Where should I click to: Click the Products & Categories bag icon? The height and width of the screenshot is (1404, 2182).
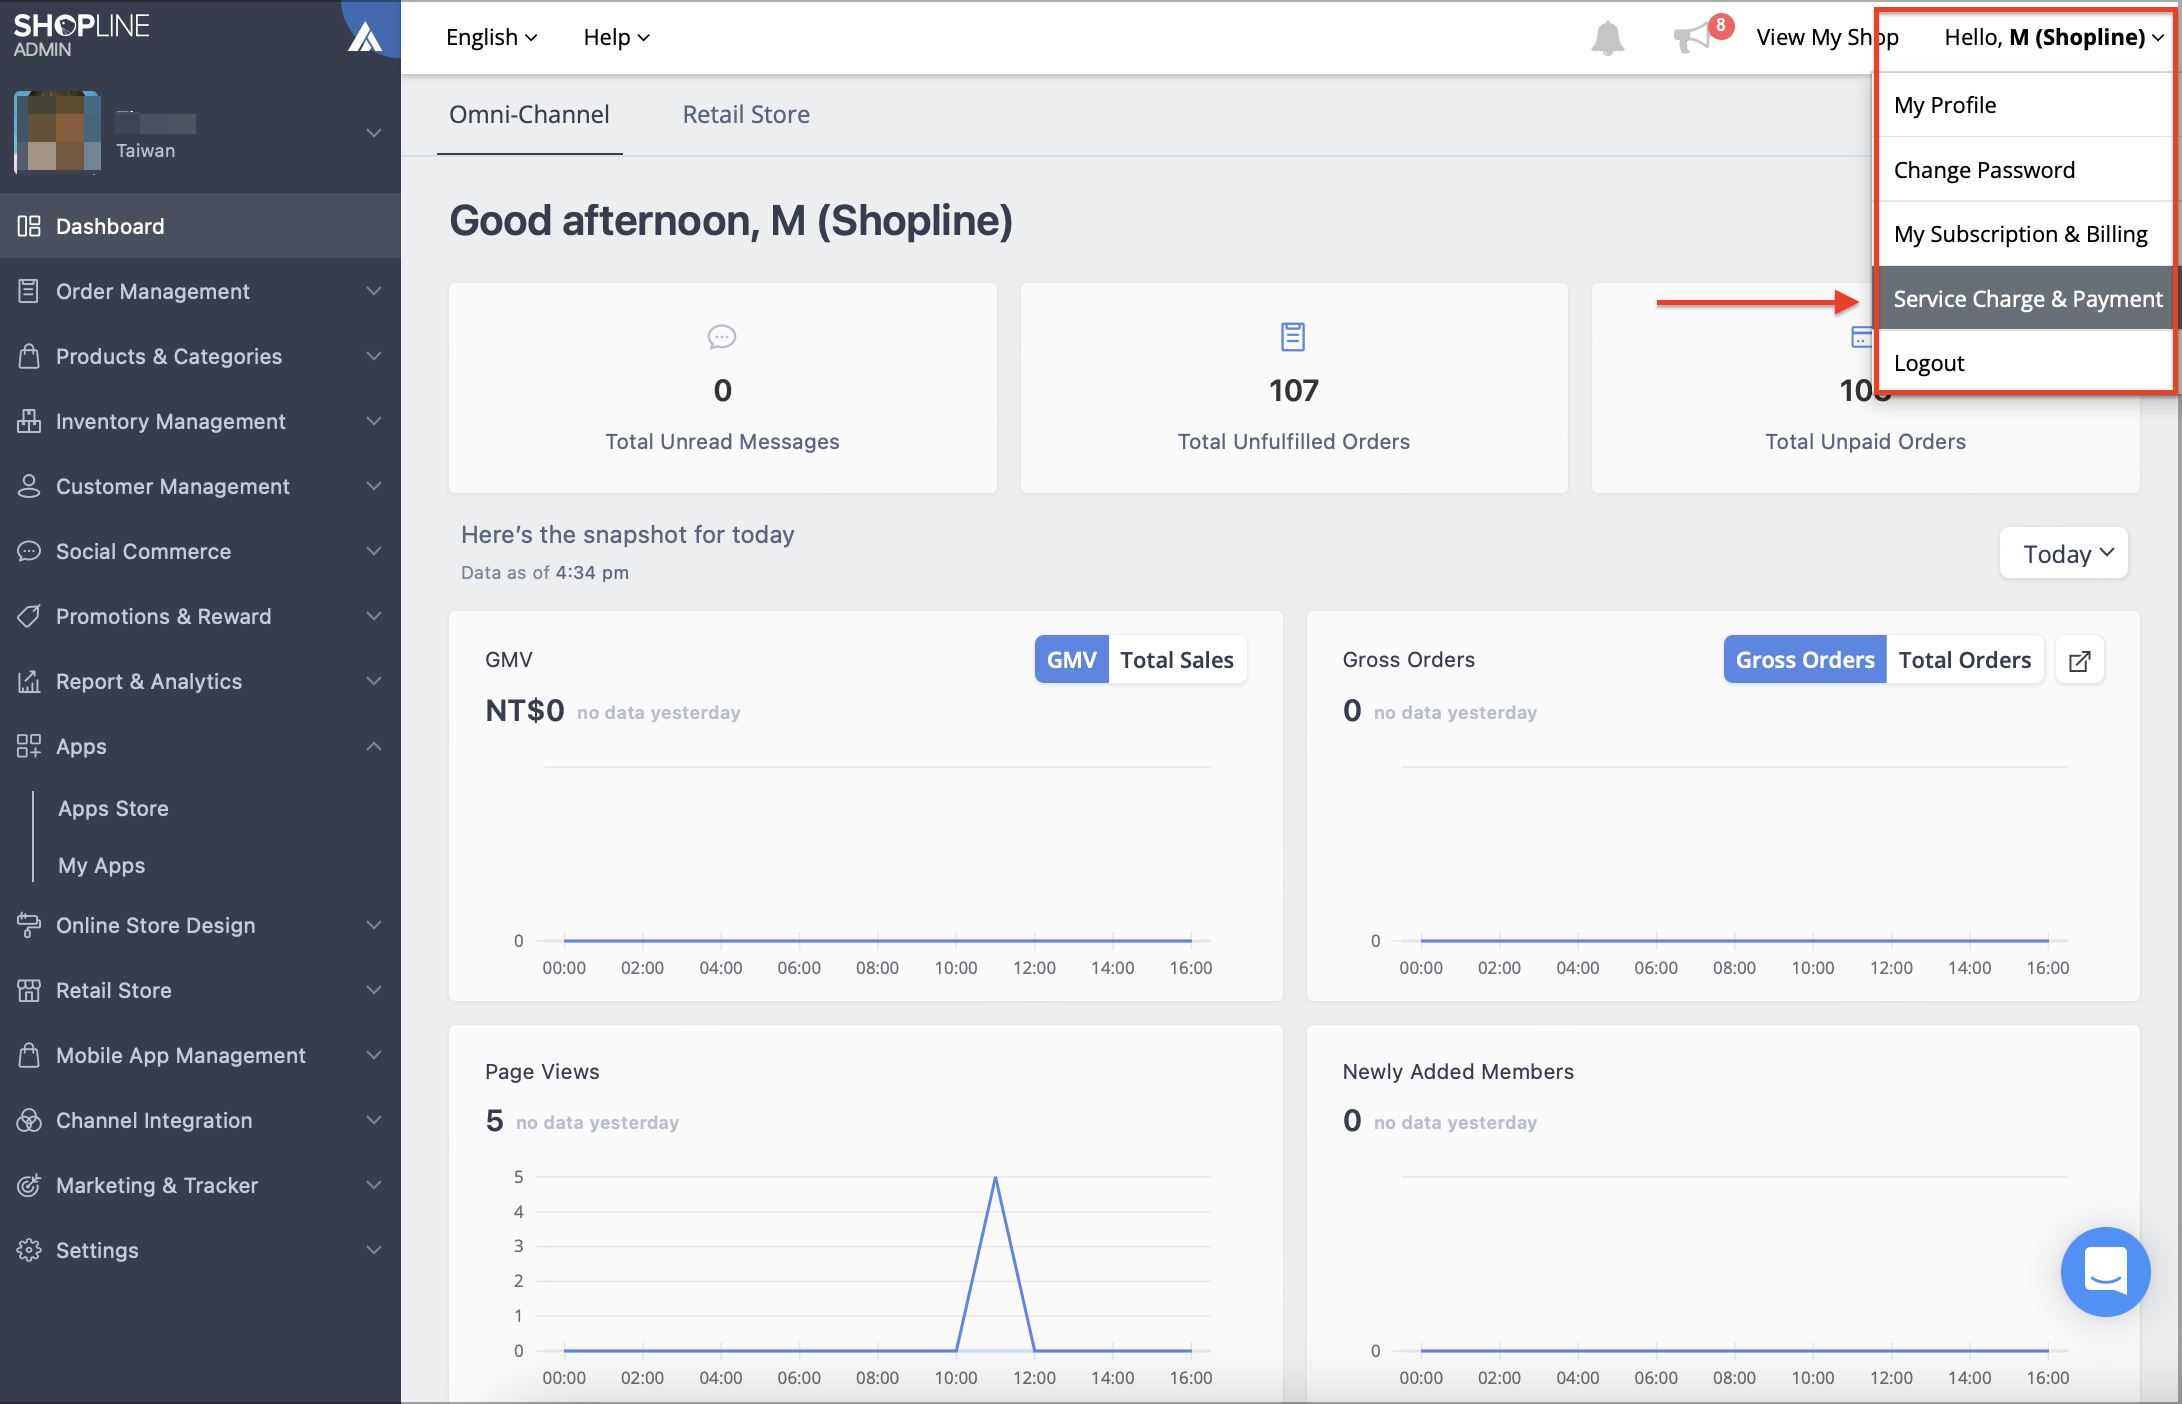(29, 356)
